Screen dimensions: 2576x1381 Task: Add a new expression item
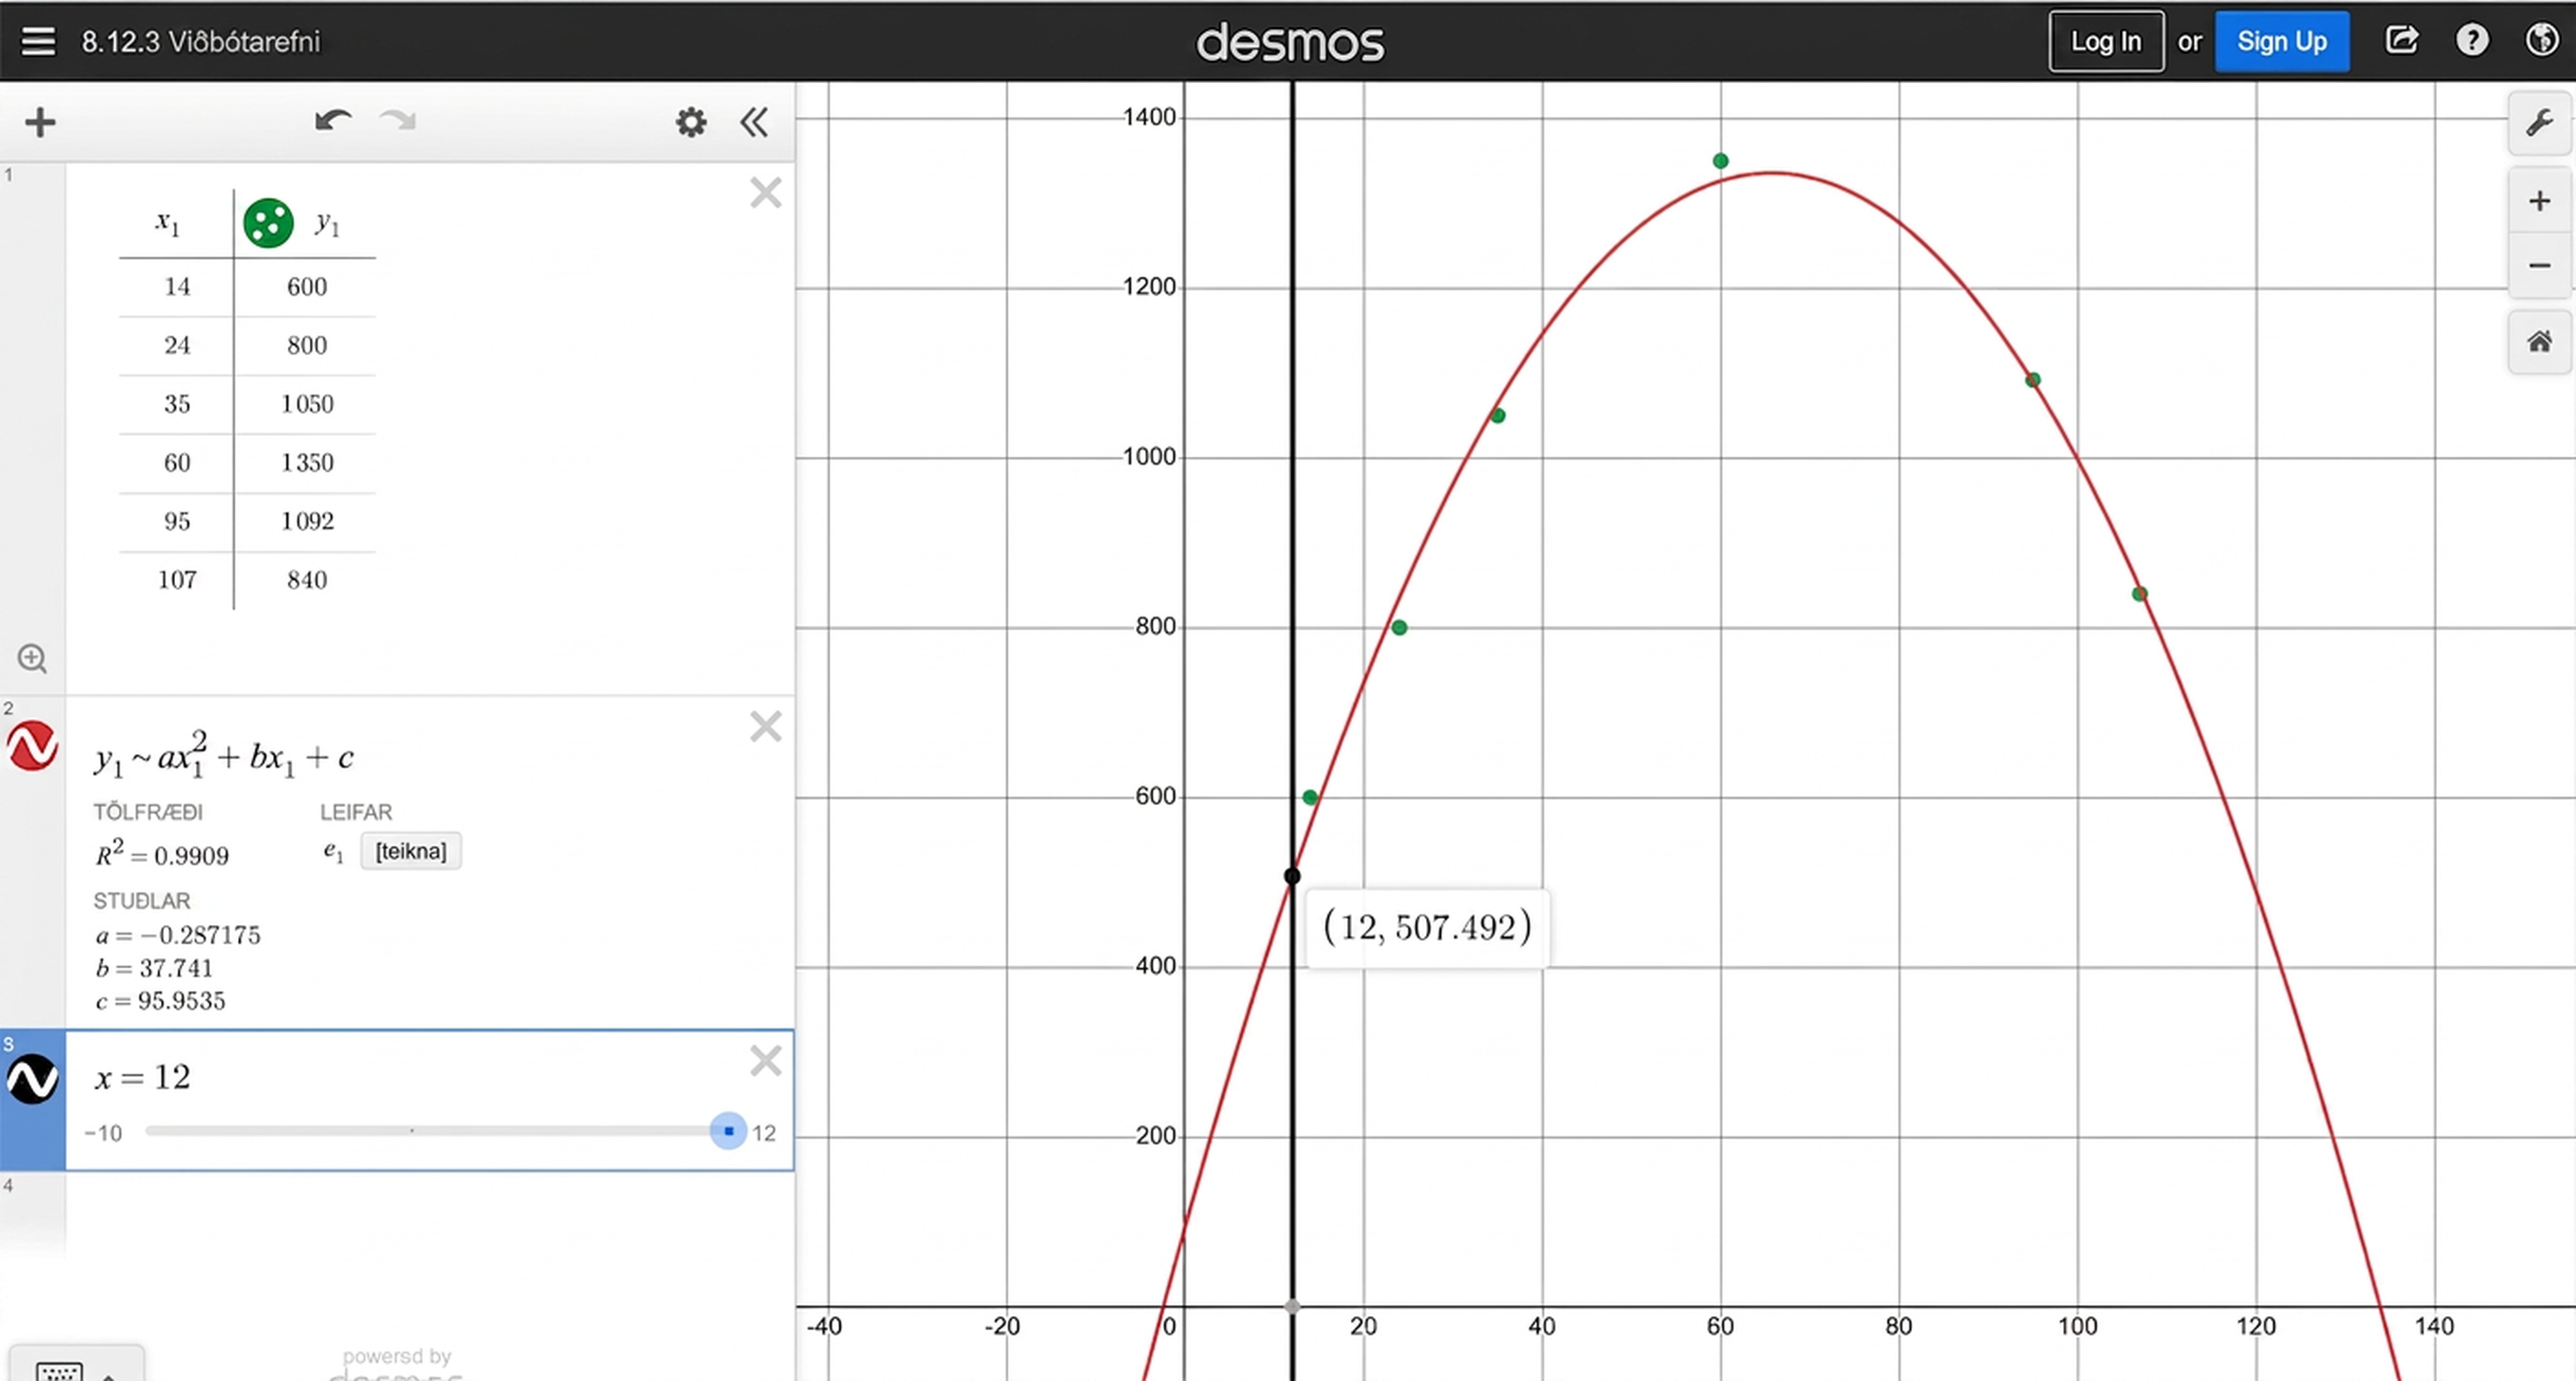[x=40, y=123]
